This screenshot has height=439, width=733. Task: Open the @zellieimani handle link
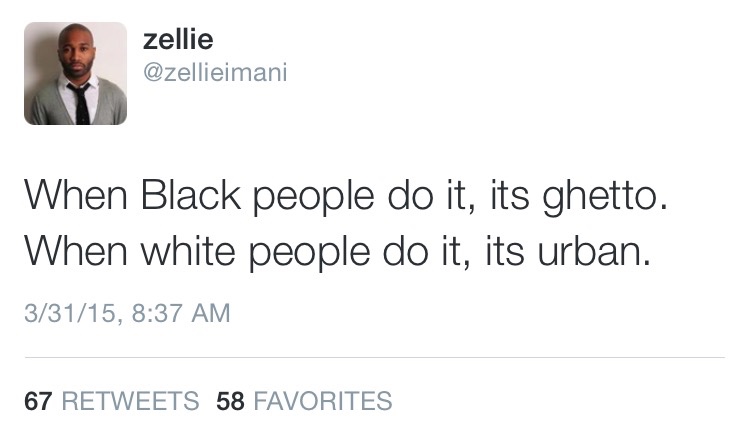(215, 72)
